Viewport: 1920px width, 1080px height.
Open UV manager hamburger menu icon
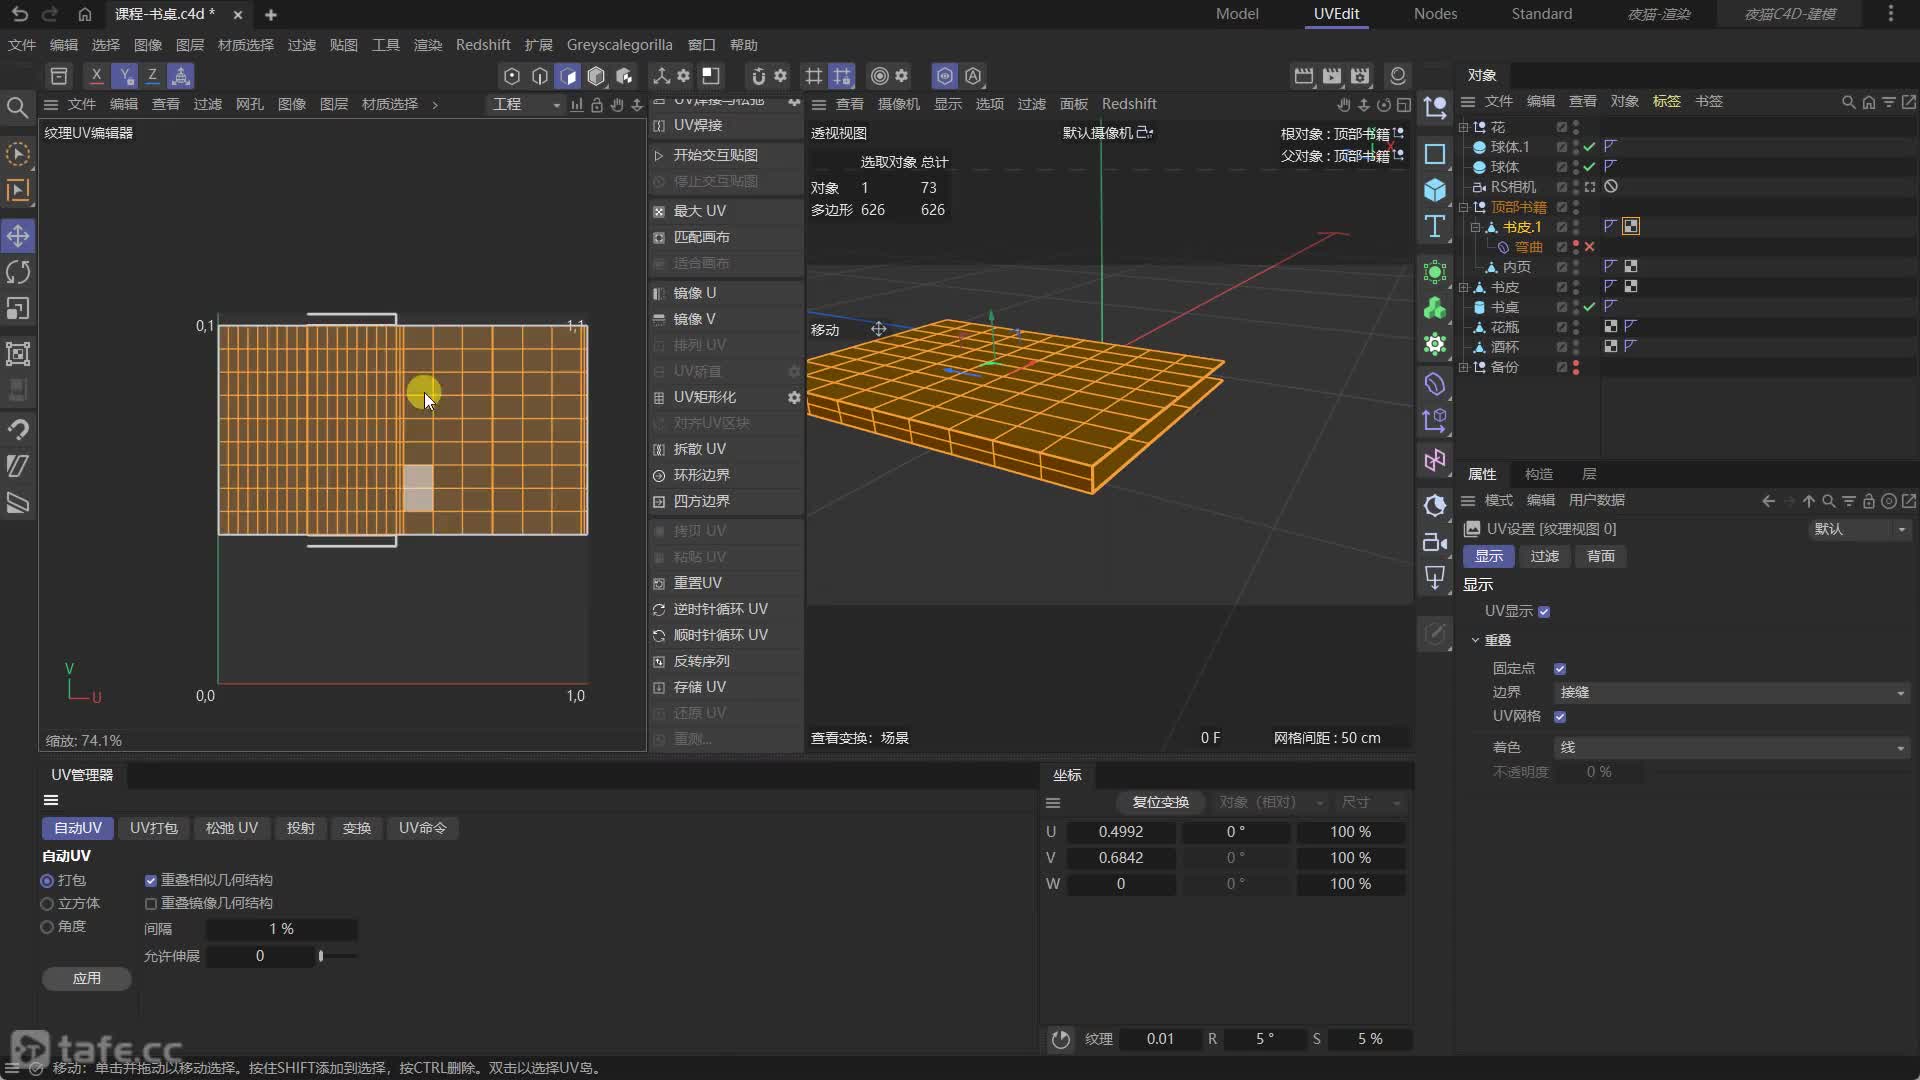pyautogui.click(x=51, y=800)
